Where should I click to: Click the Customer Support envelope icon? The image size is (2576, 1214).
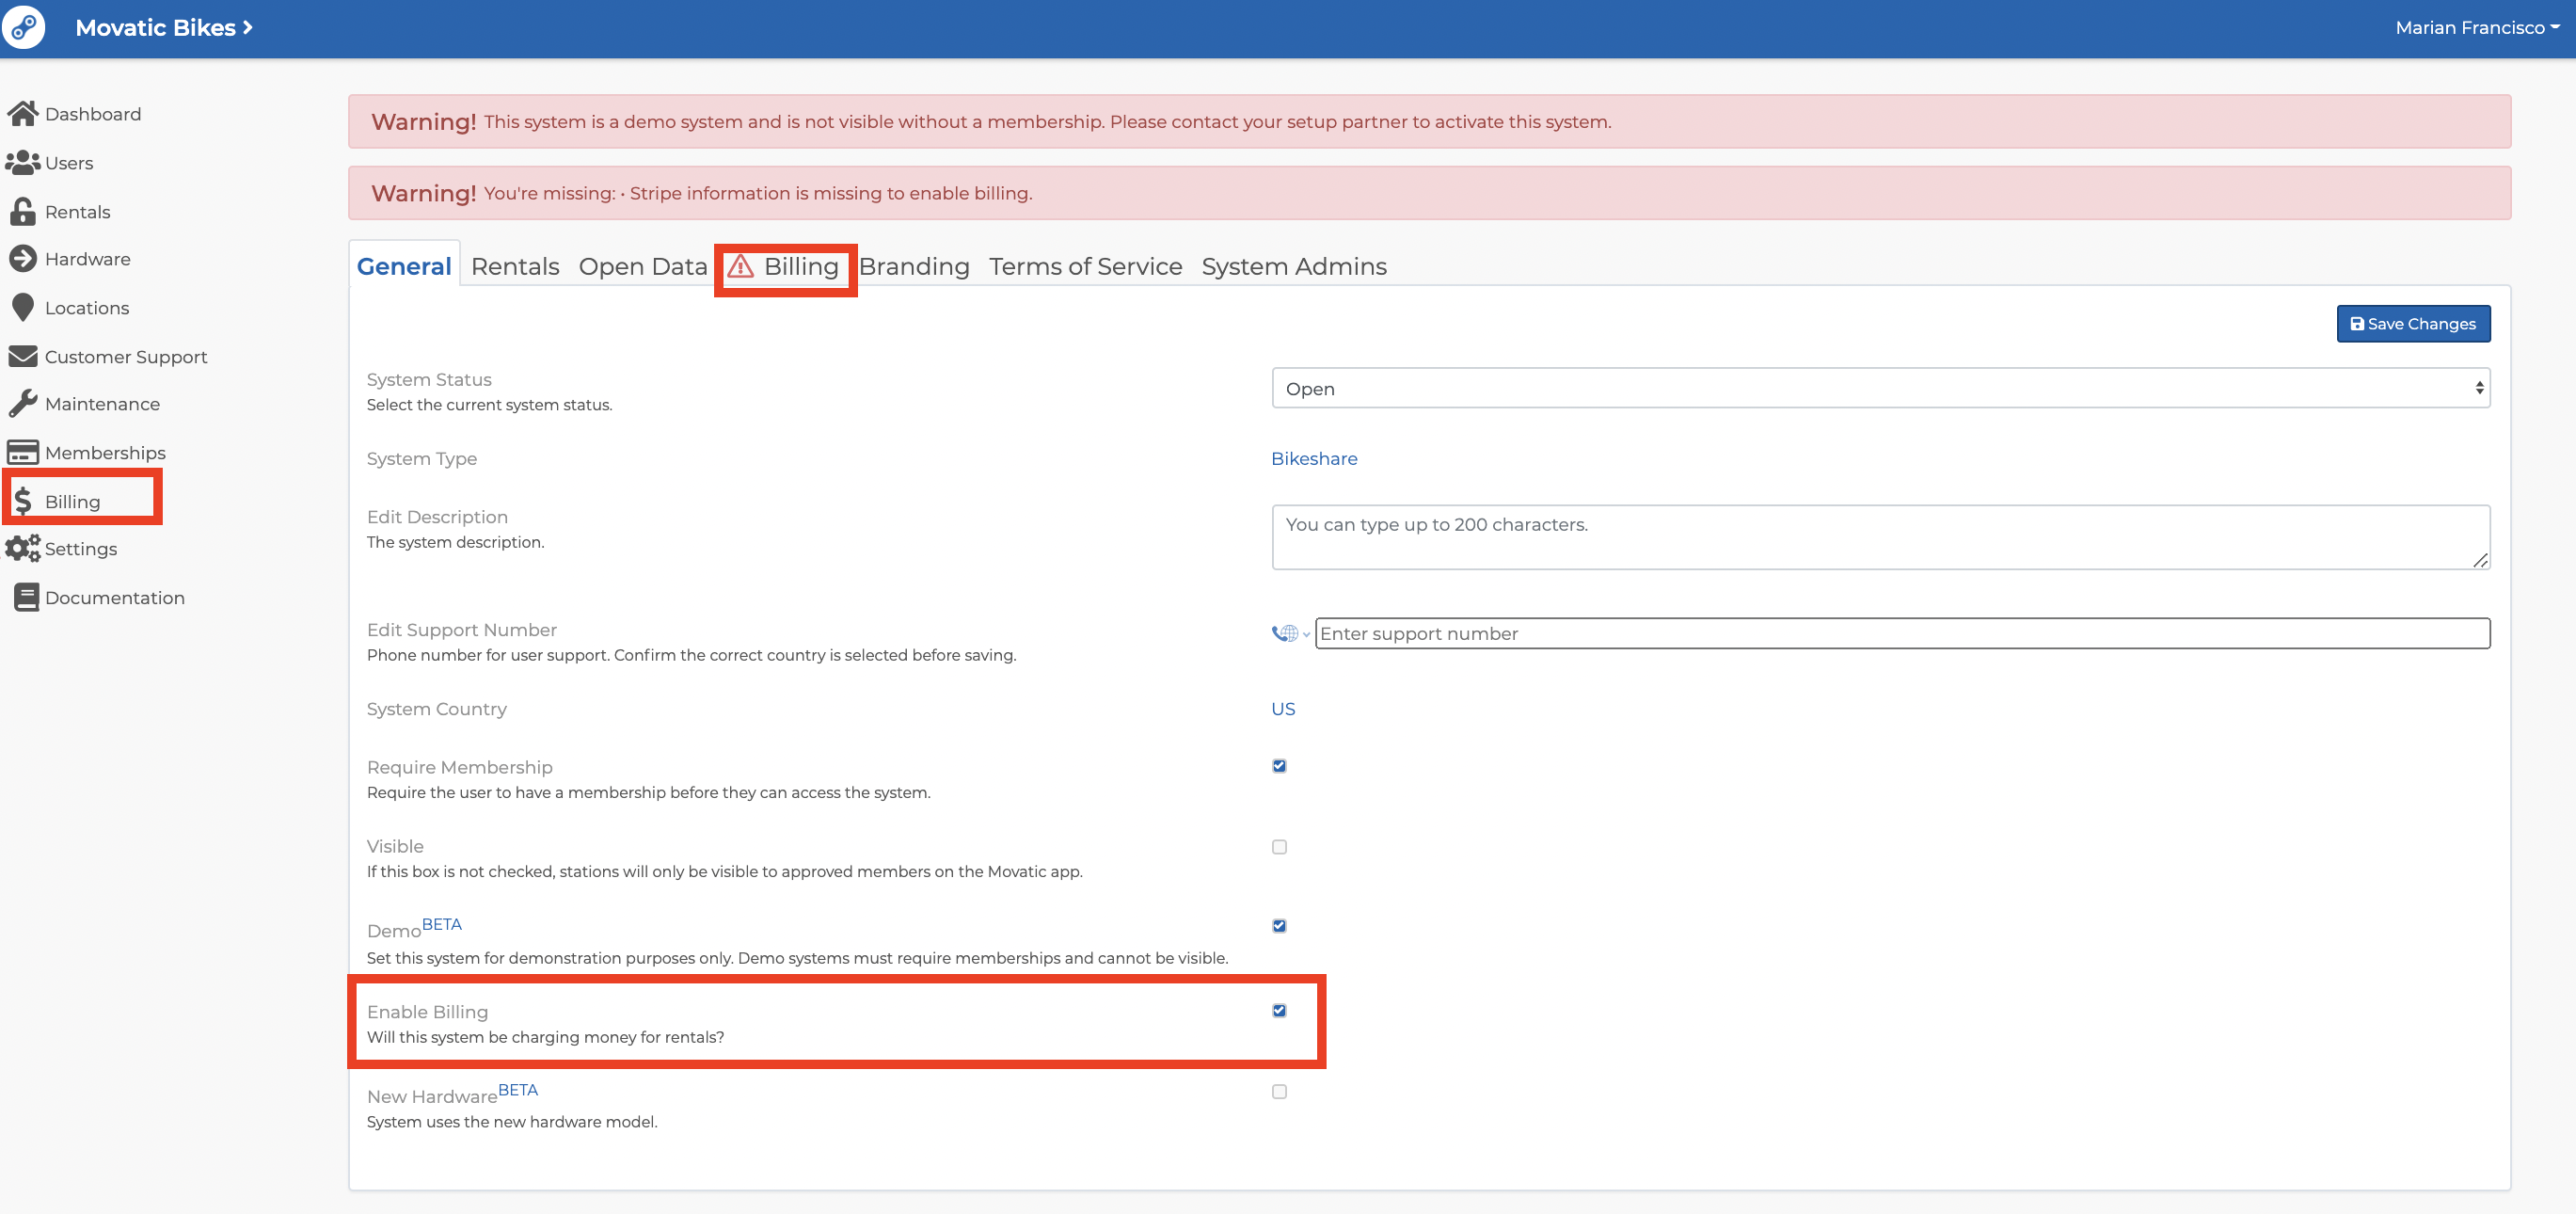click(23, 356)
